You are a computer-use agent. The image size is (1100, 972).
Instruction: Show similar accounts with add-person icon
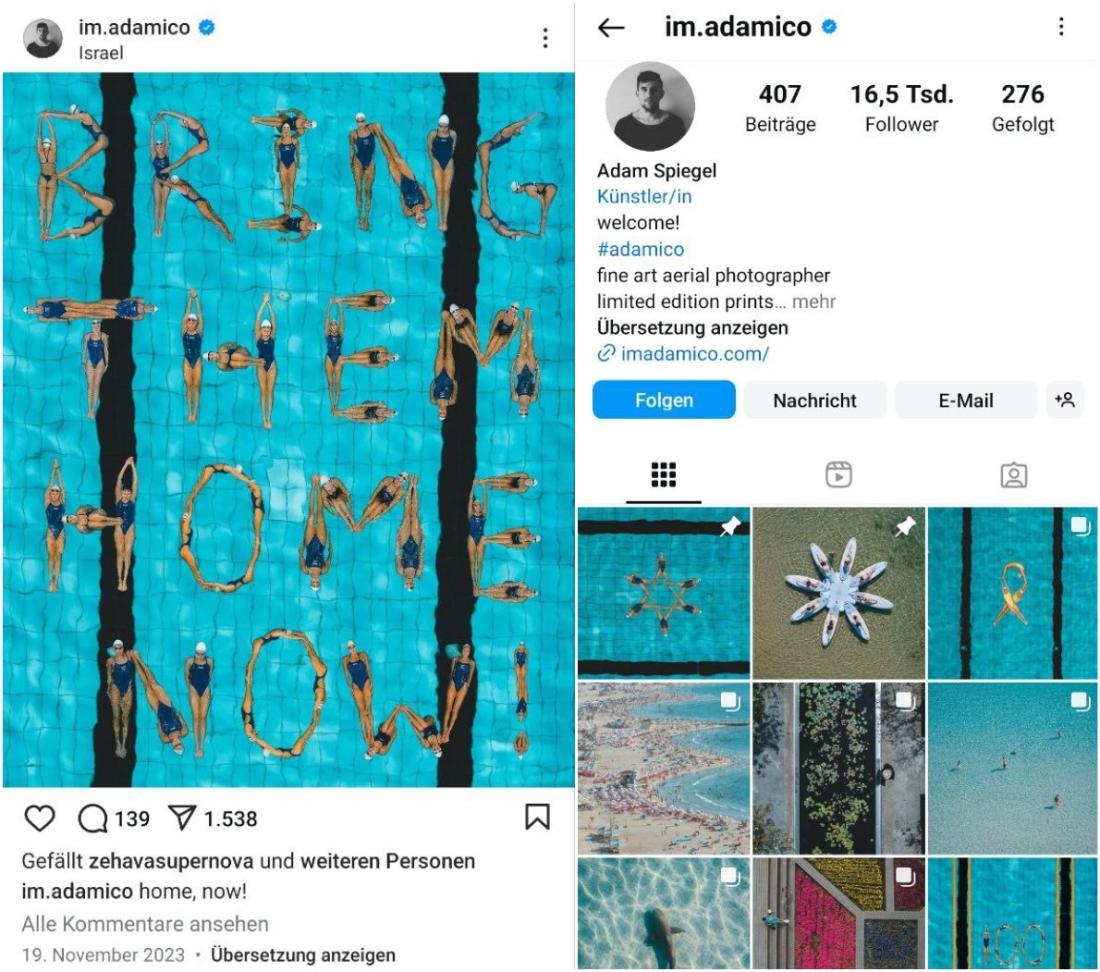(x=1064, y=400)
